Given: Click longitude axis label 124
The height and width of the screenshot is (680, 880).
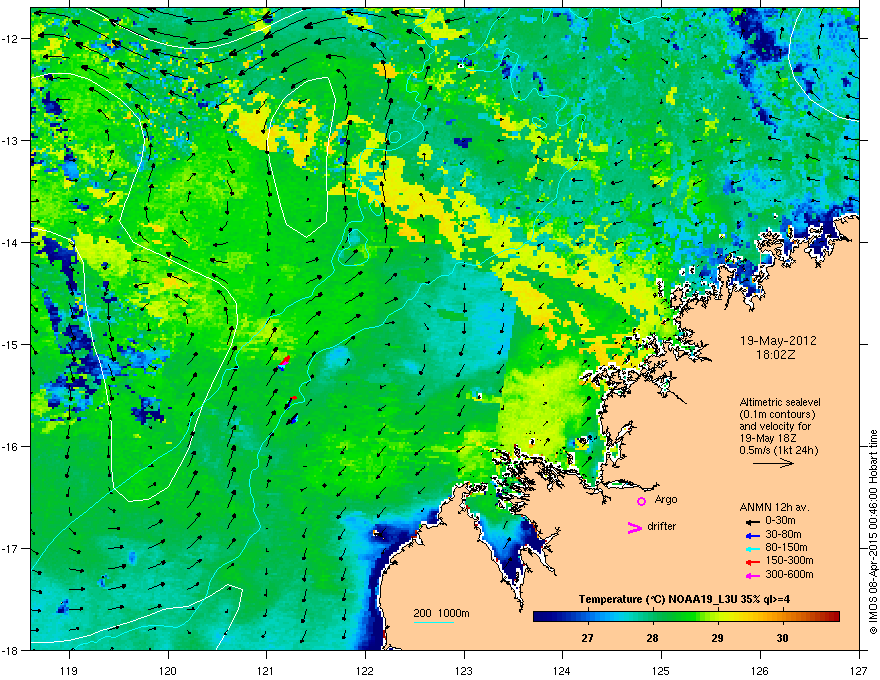Looking at the screenshot, I should tap(562, 670).
